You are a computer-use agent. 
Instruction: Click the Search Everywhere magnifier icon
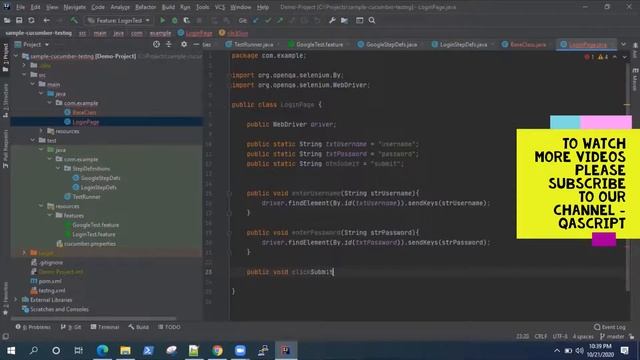click(372, 20)
